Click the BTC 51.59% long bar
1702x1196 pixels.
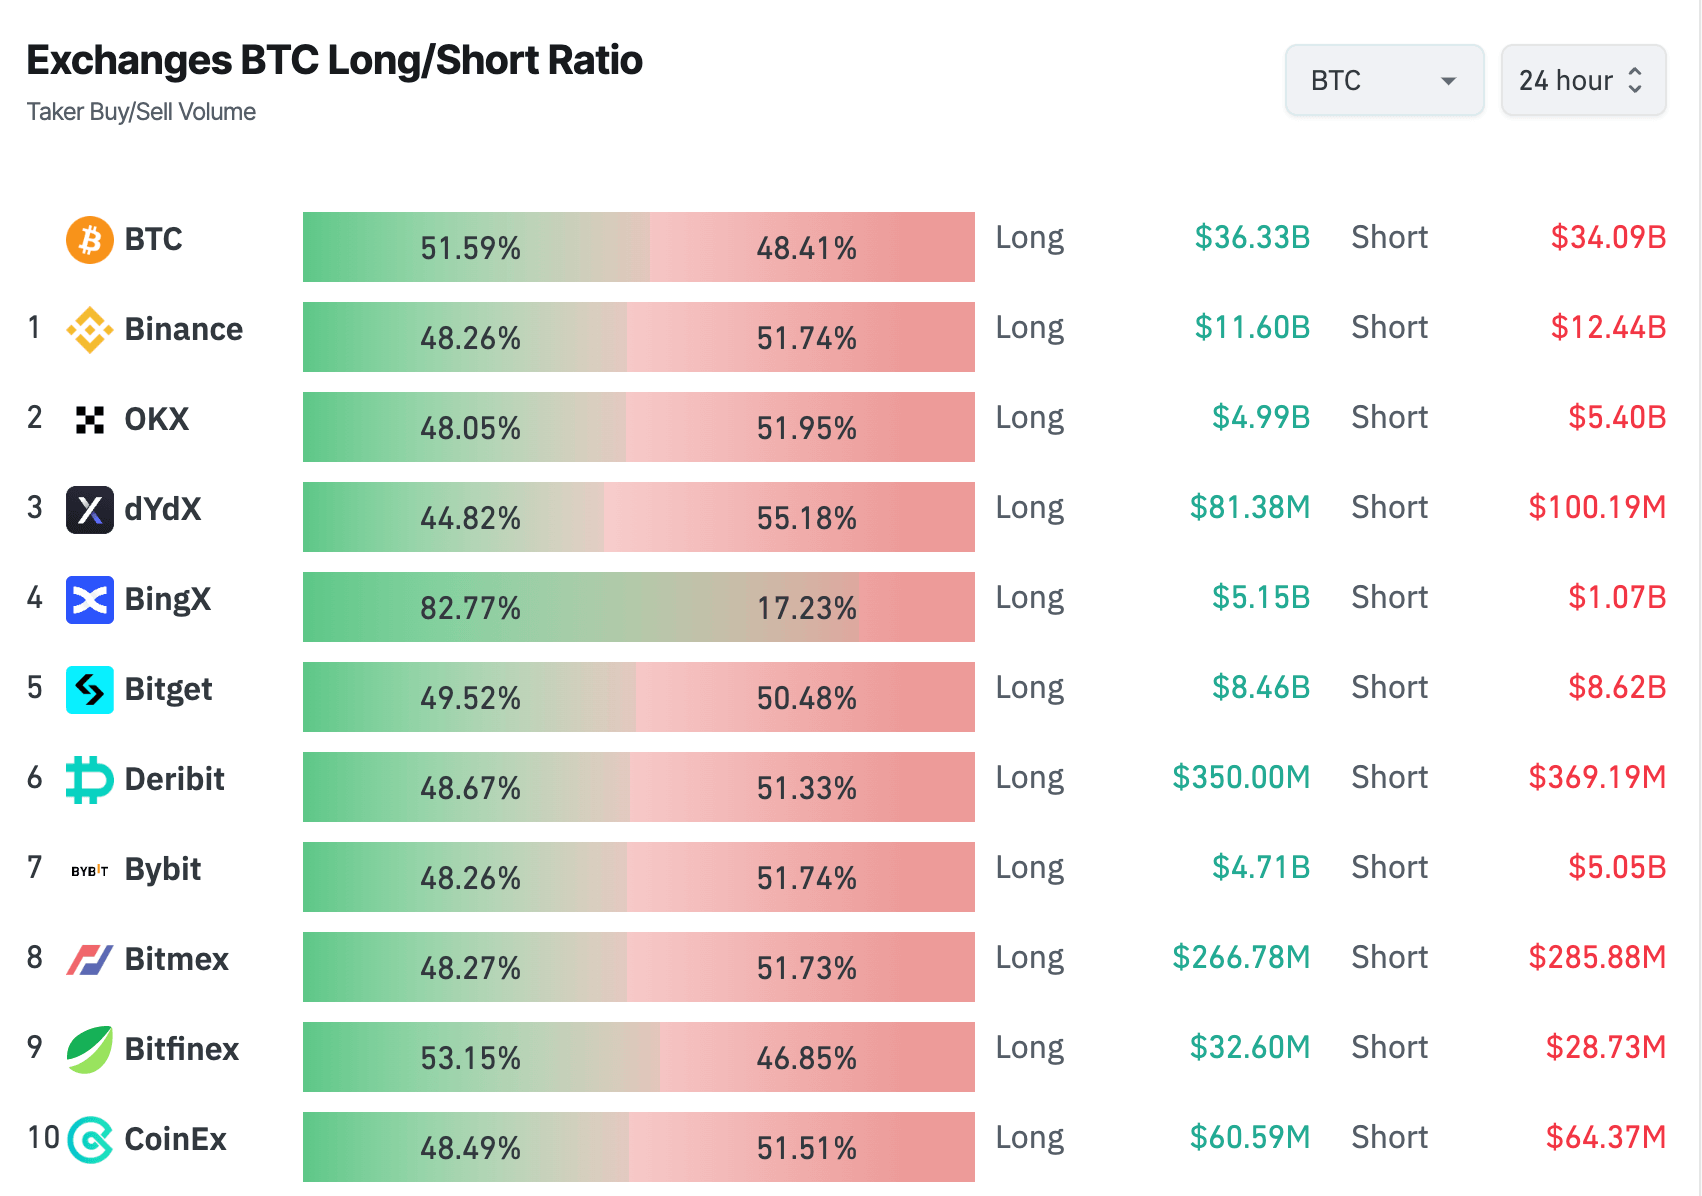click(x=476, y=247)
